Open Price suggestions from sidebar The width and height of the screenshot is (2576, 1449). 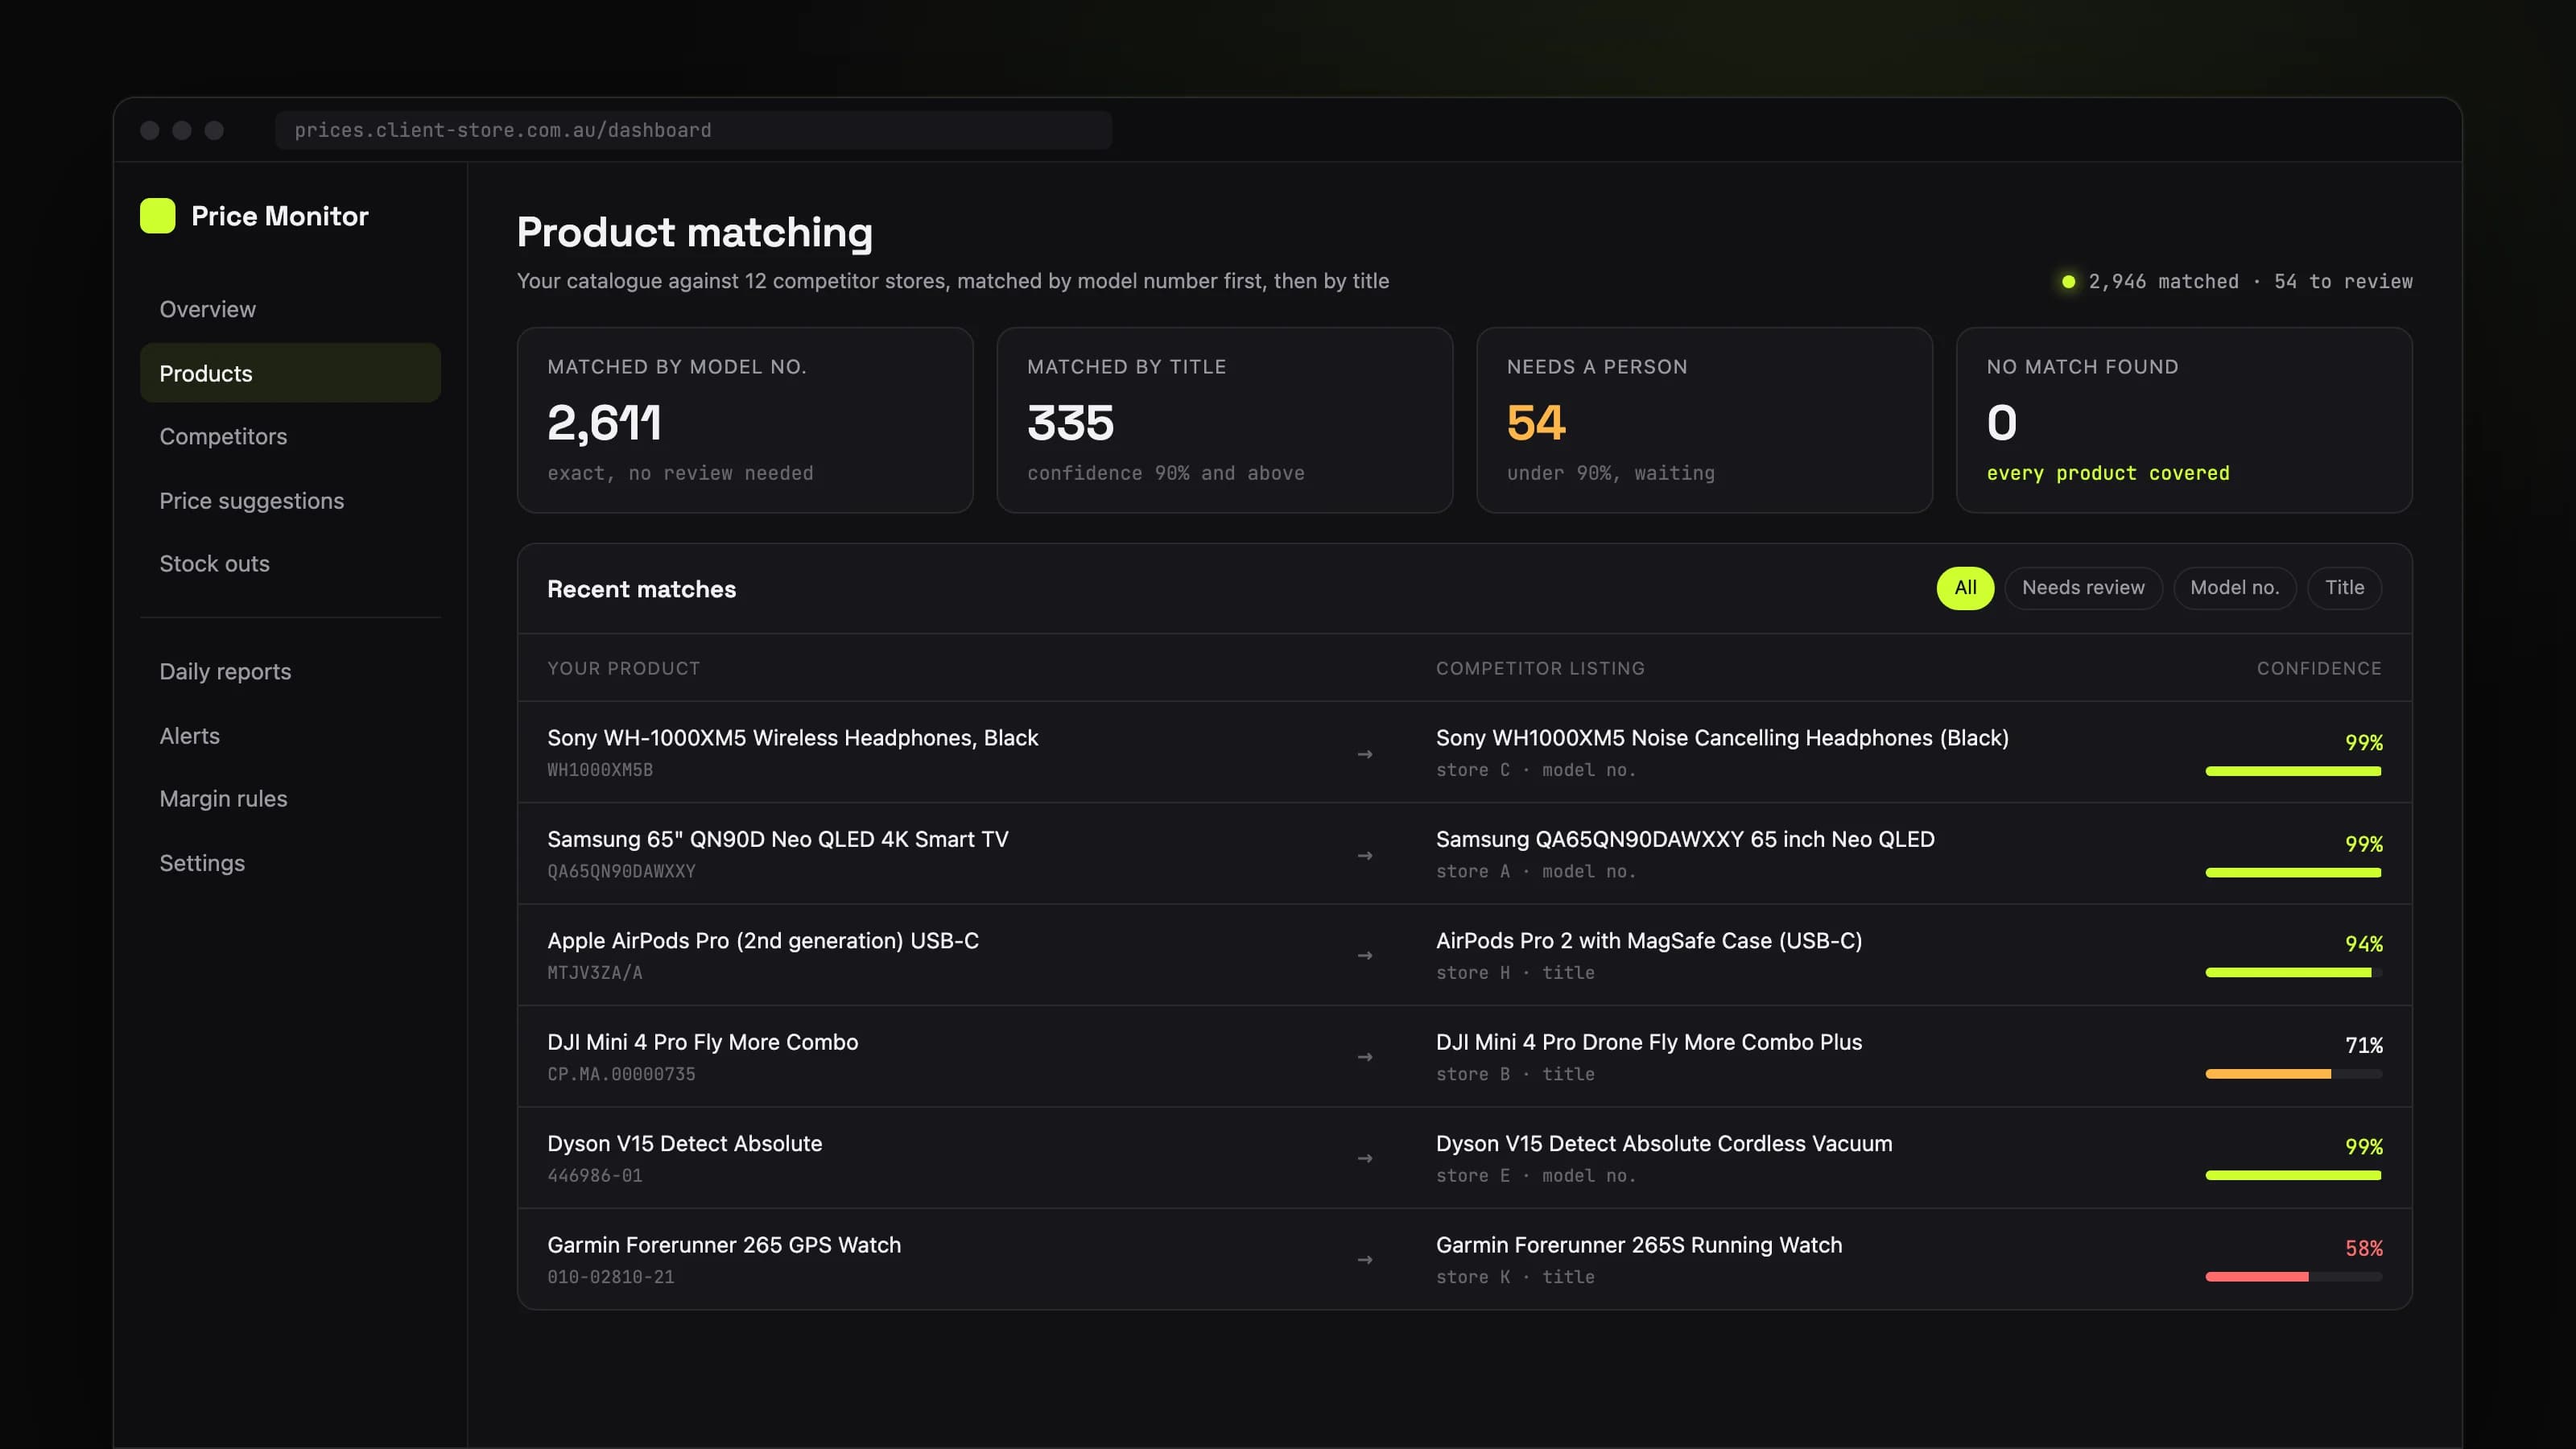[x=290, y=501]
